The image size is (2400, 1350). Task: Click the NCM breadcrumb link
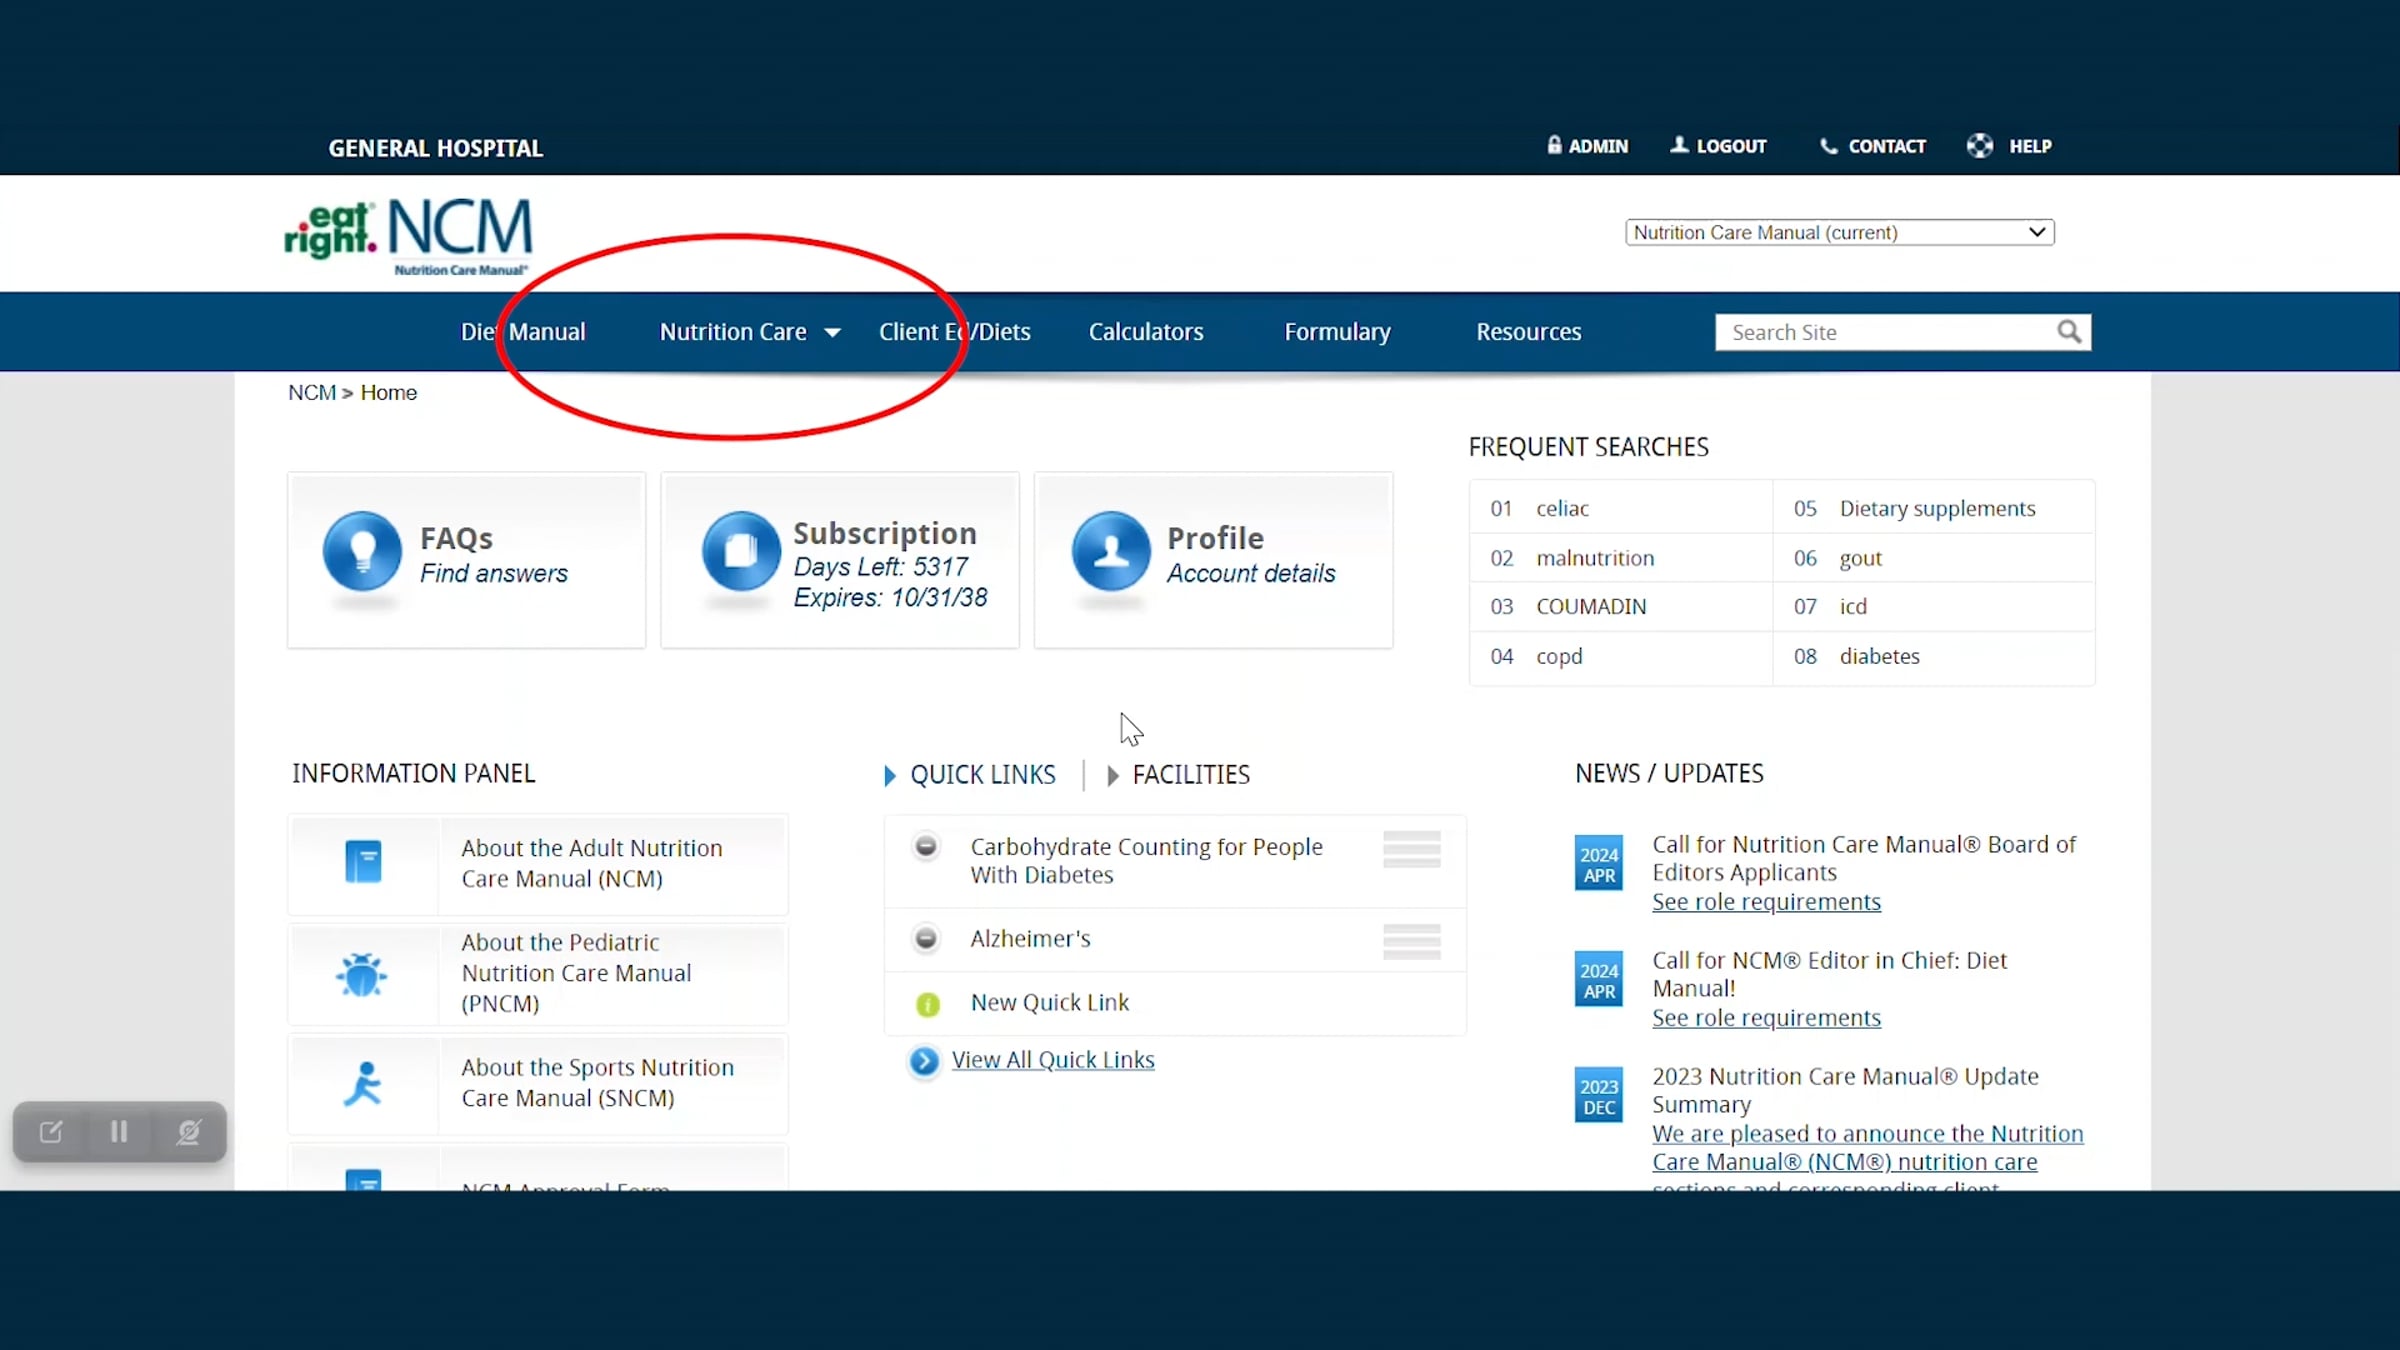(x=312, y=393)
